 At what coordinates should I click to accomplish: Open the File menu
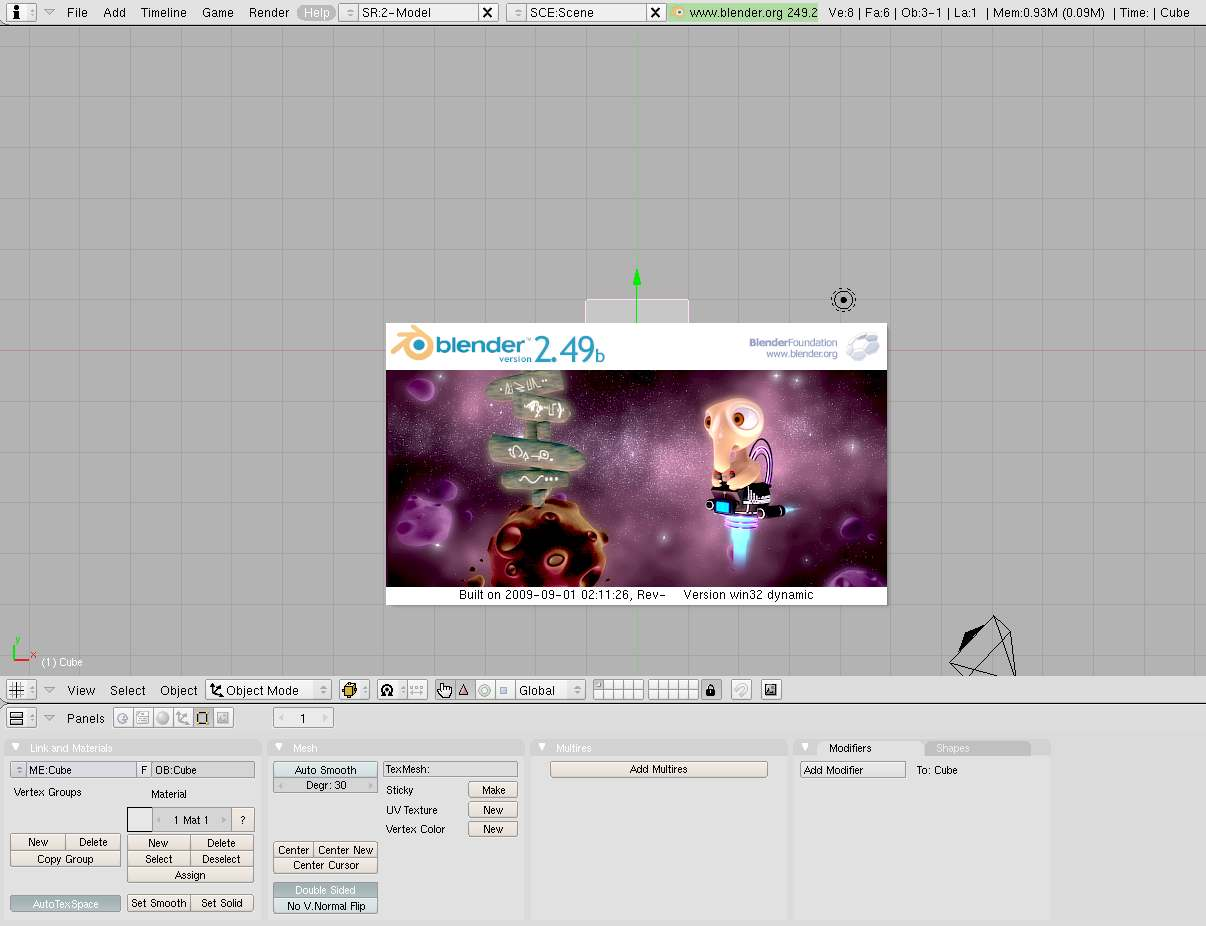[x=77, y=12]
